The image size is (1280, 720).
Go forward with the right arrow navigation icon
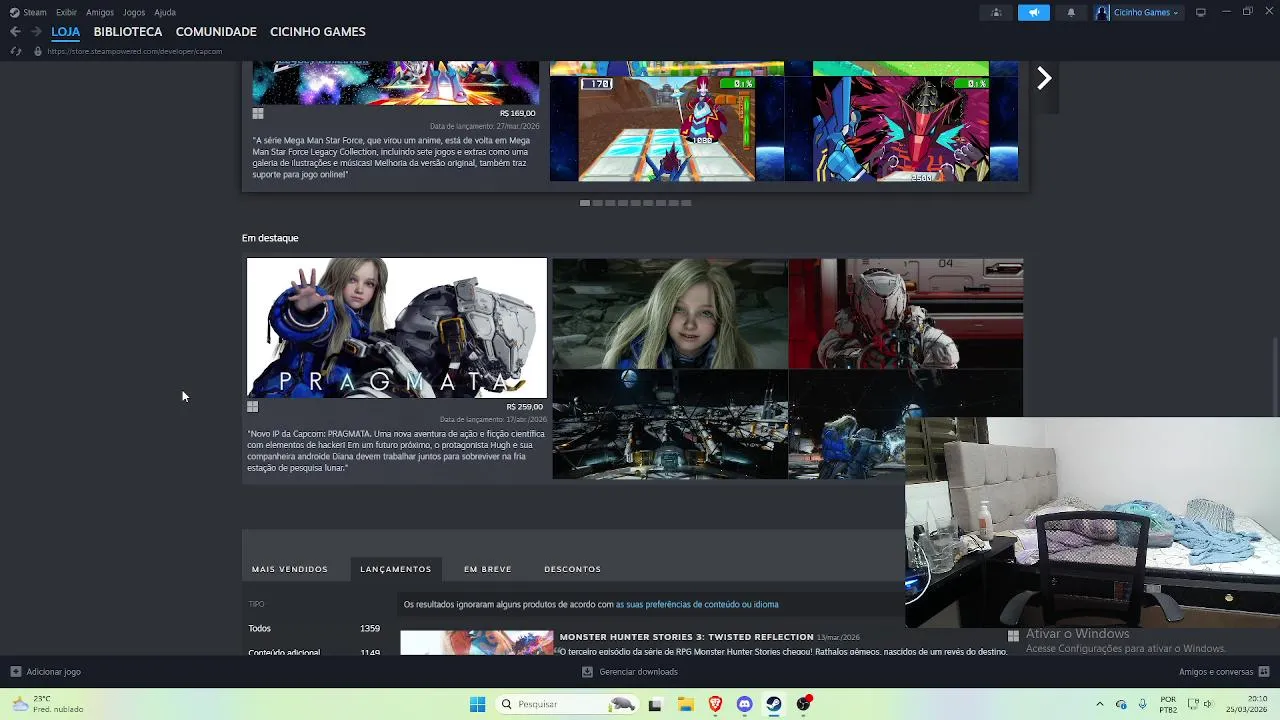(36, 32)
